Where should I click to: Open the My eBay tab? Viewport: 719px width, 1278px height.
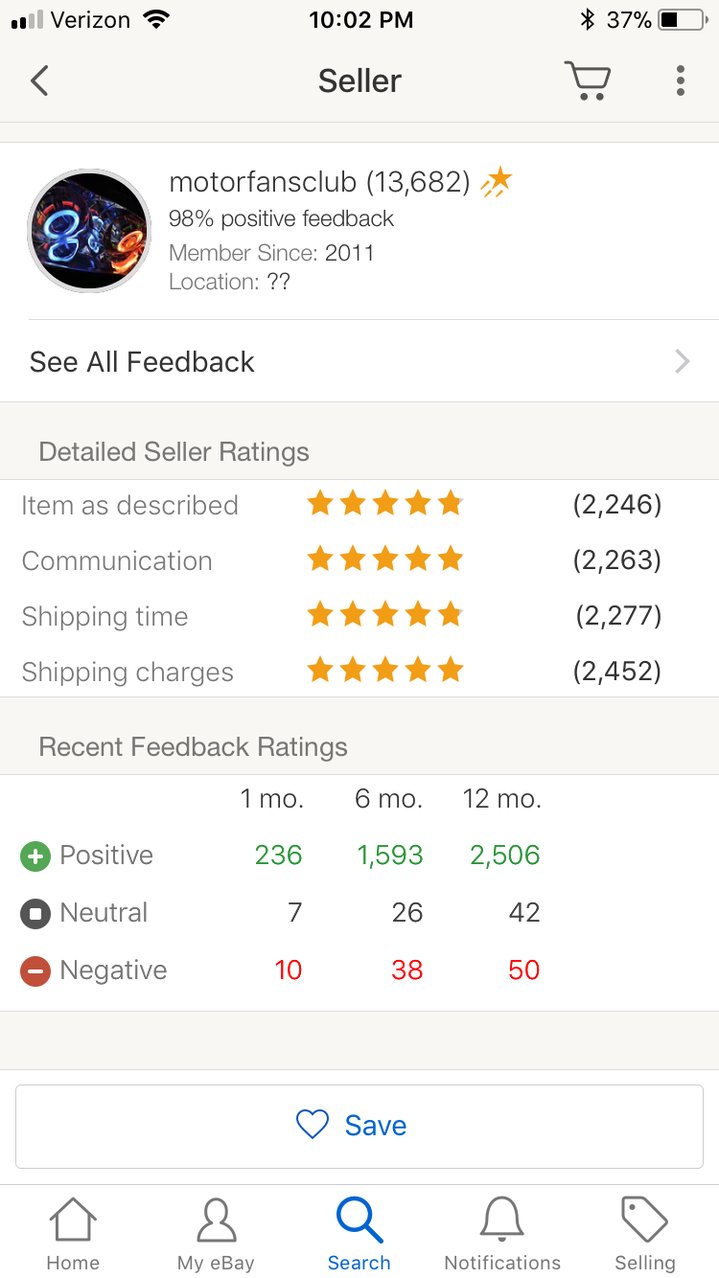tap(216, 1234)
